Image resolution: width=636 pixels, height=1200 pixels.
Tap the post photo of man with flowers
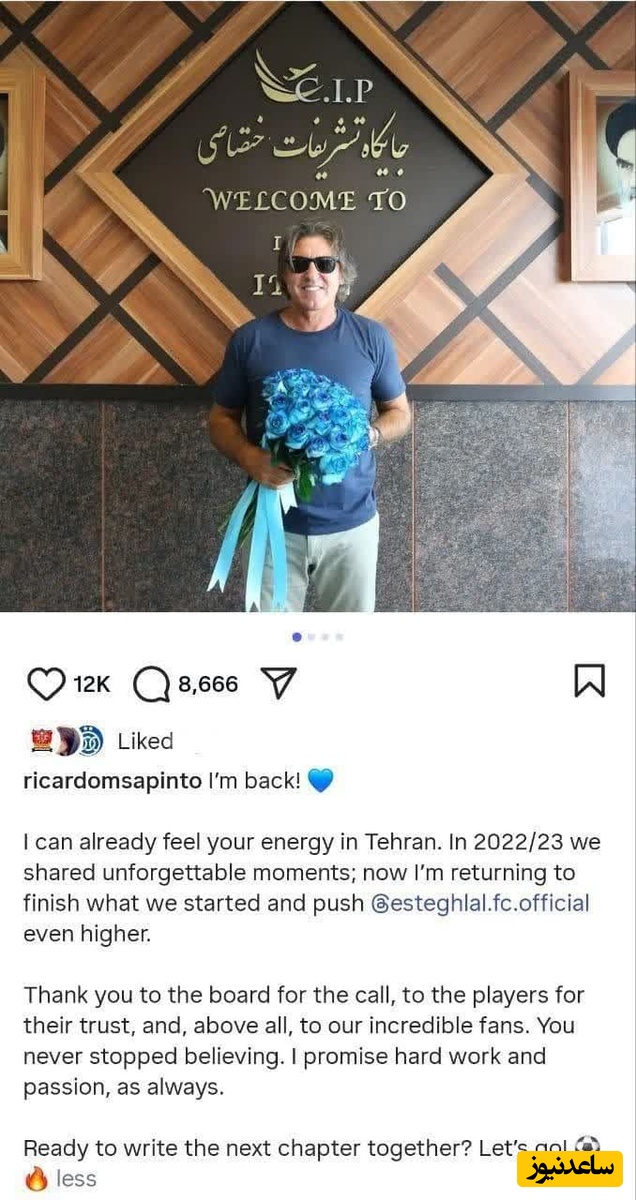(318, 306)
